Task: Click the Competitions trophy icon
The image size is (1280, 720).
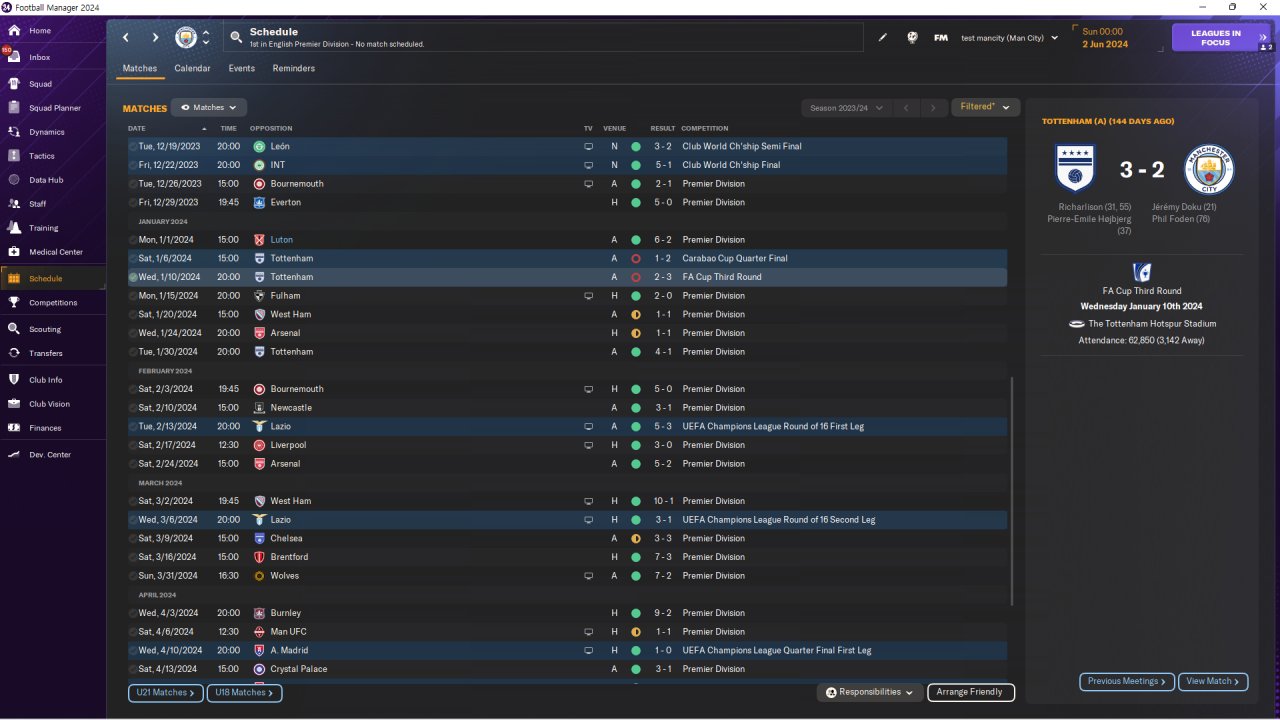Action: [14, 303]
